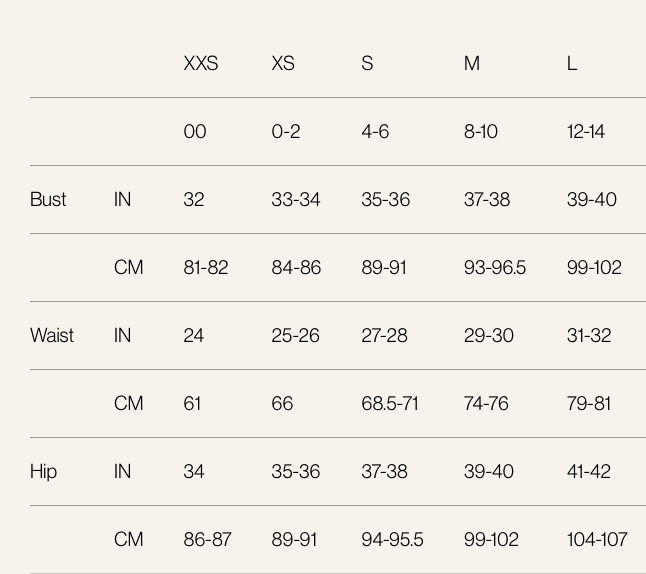This screenshot has width=646, height=574.
Task: Click the 4-6 numeric size cell
Action: [x=375, y=131]
